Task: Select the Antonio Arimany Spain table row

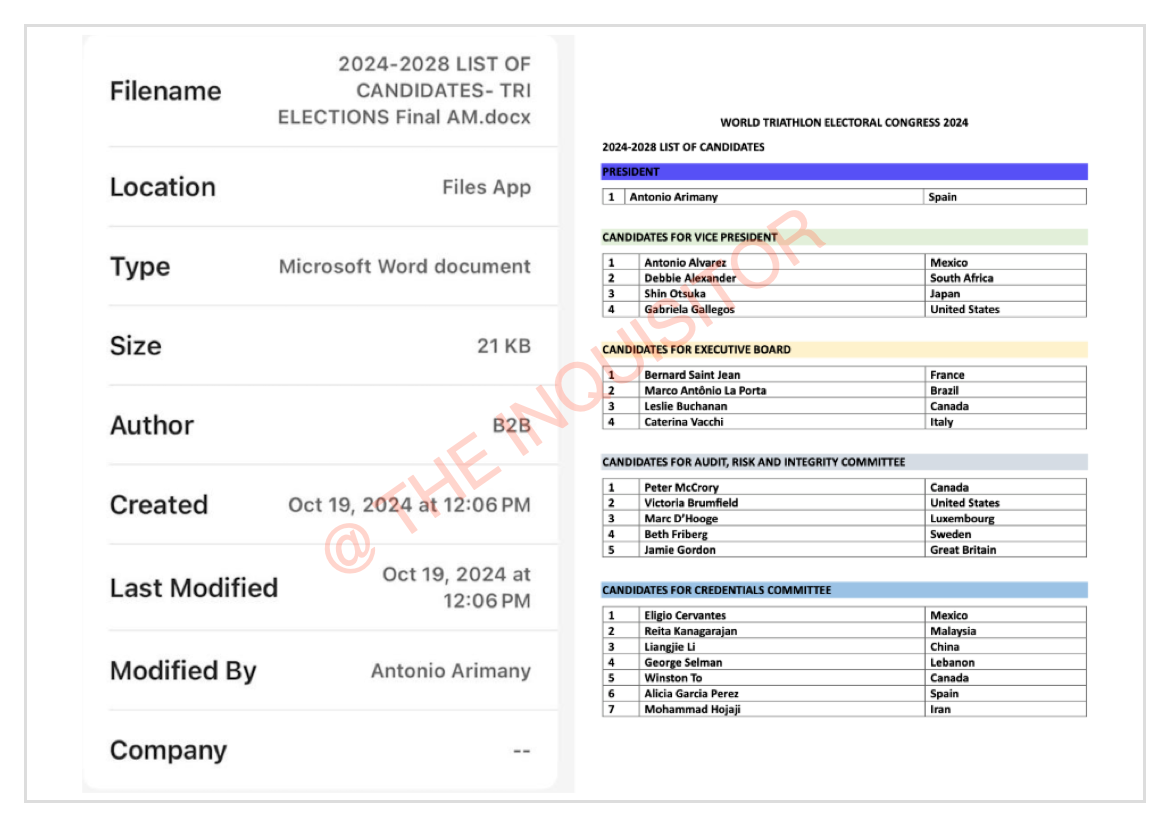Action: (x=844, y=197)
